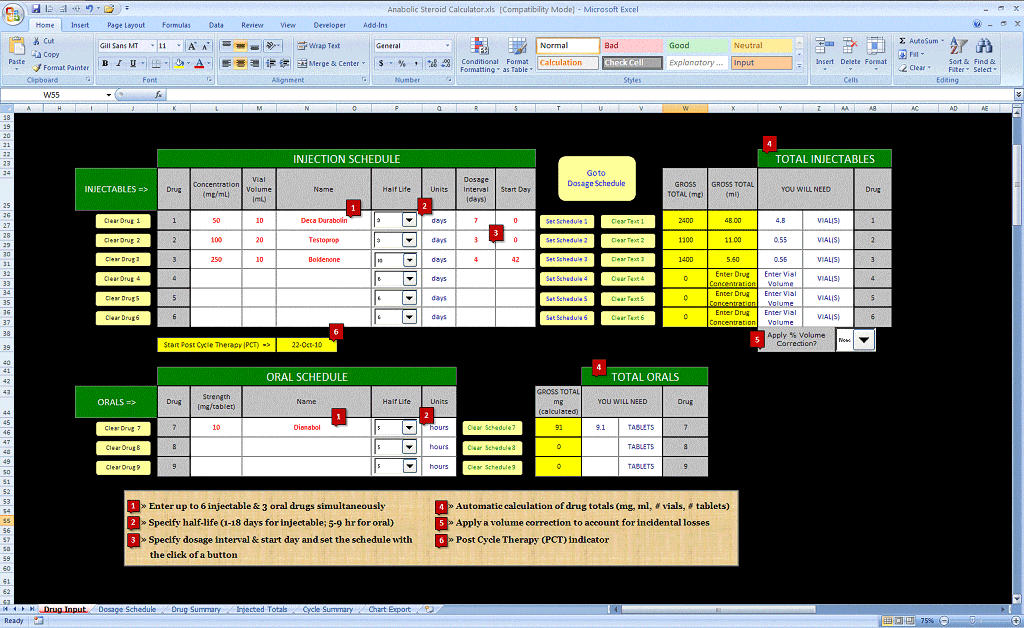
Task: Open the Page Layout ribbon tab
Action: [x=126, y=25]
